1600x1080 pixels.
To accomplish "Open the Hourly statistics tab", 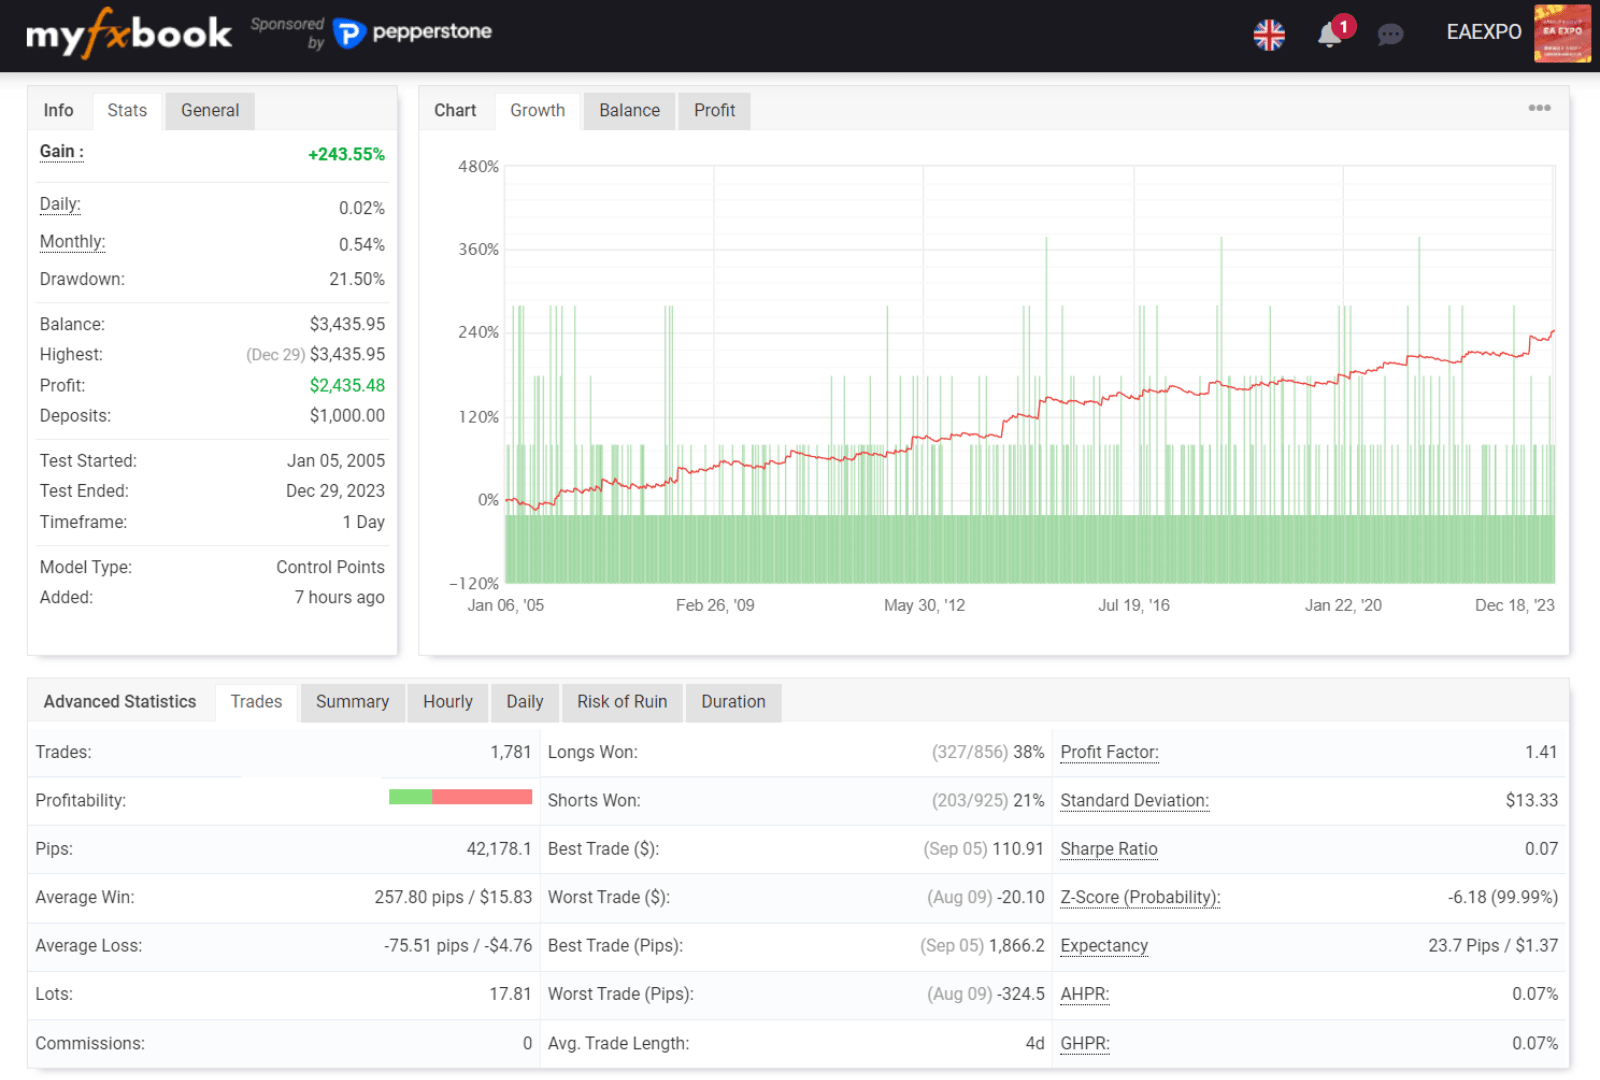I will pyautogui.click(x=447, y=702).
